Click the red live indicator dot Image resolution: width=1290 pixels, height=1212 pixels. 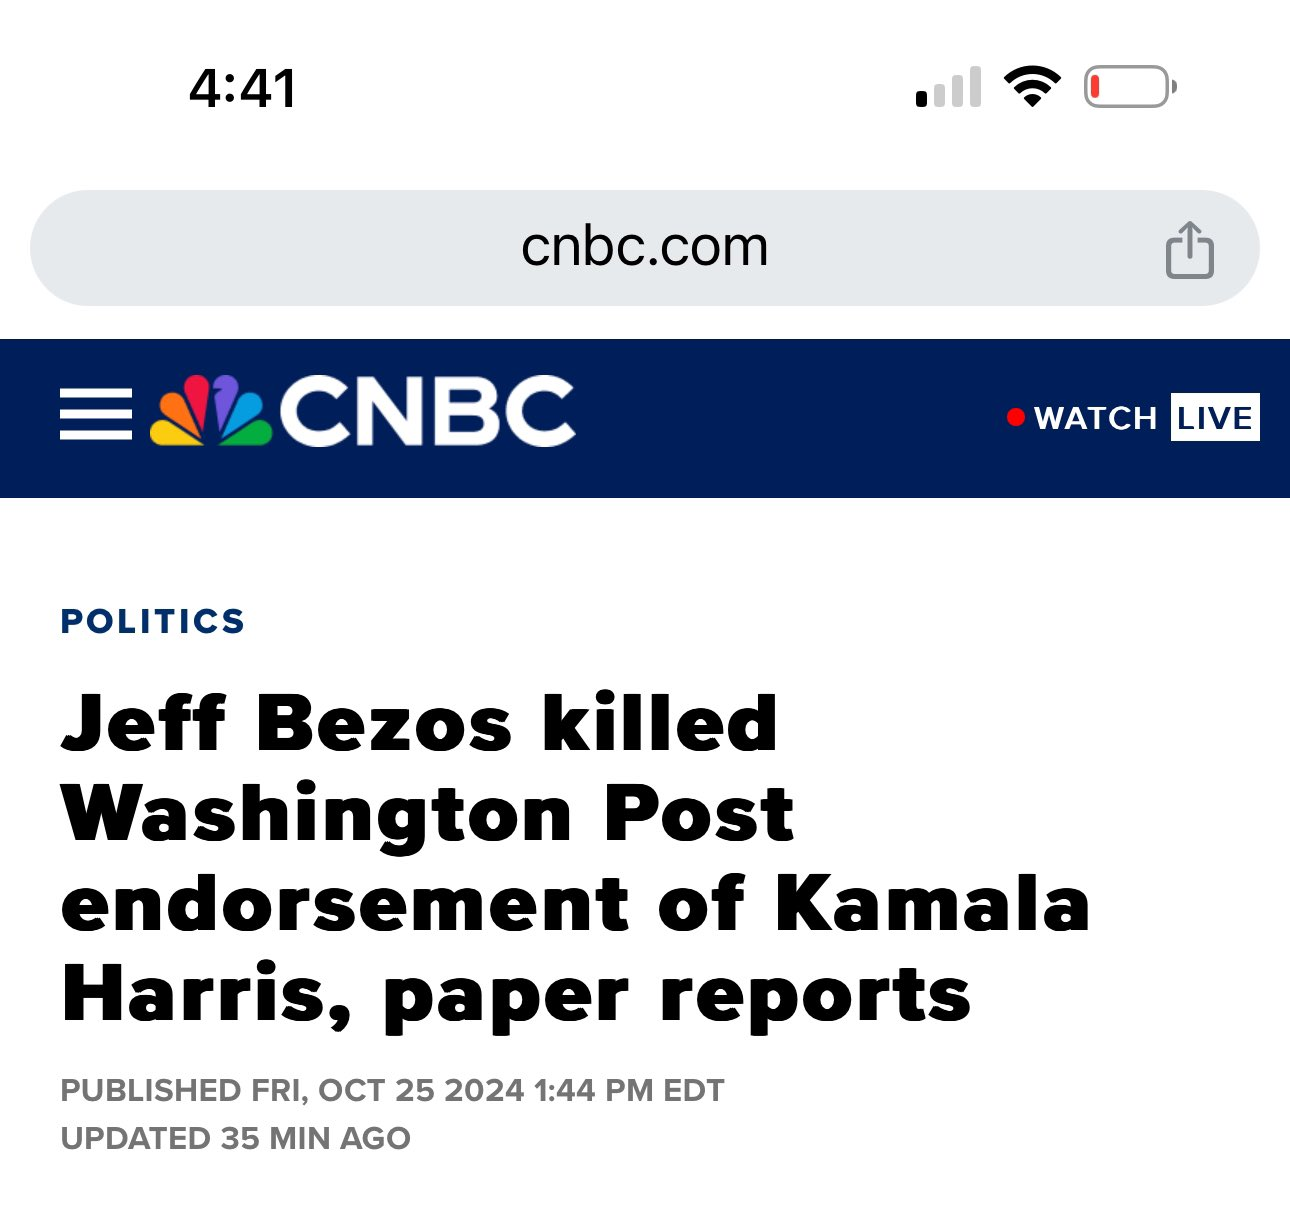click(1016, 417)
